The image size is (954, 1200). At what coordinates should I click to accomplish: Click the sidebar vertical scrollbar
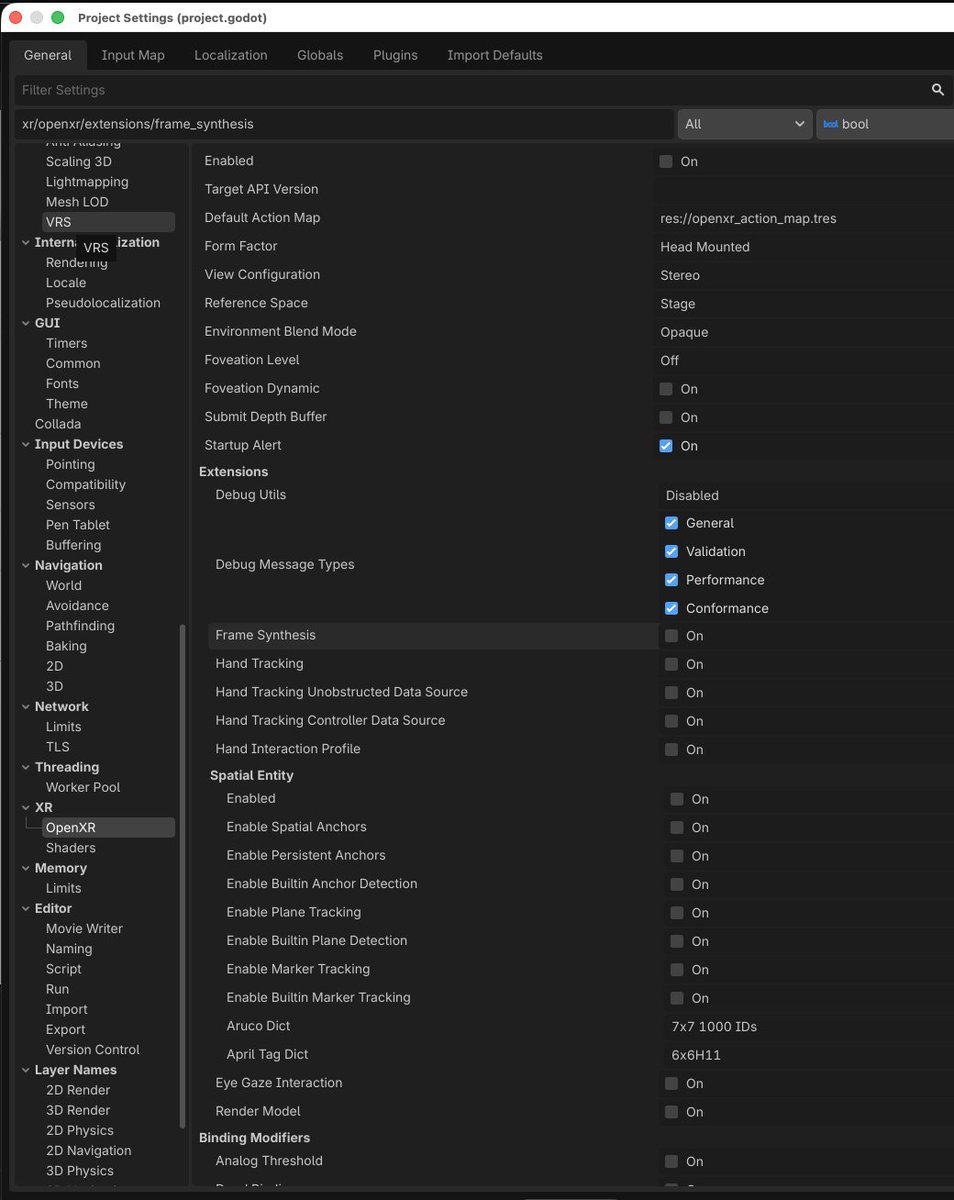(x=182, y=876)
